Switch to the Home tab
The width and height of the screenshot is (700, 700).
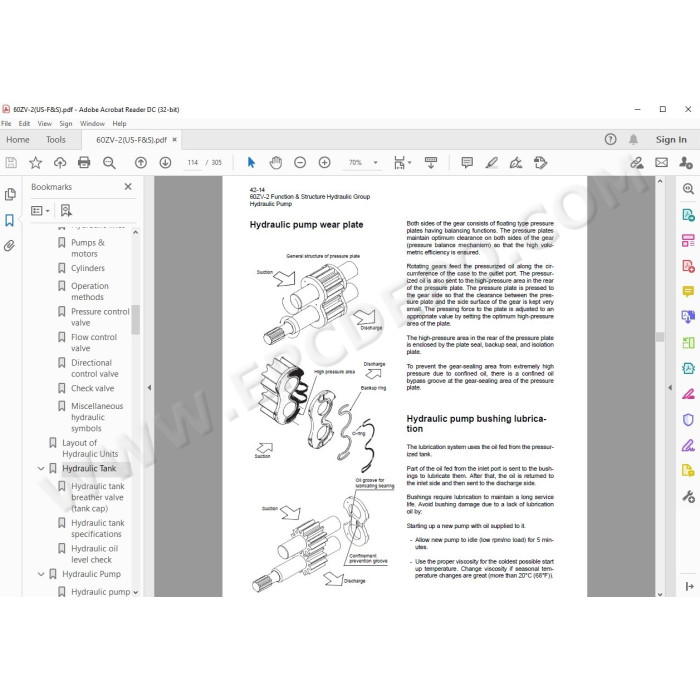18,140
